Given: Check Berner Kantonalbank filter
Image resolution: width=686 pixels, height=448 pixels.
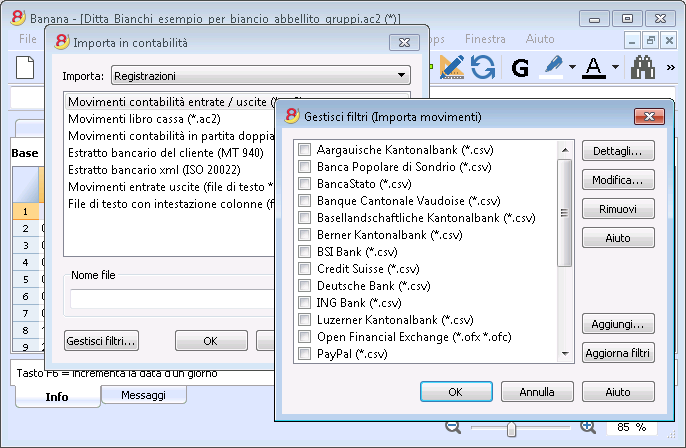Looking at the screenshot, I should point(304,235).
